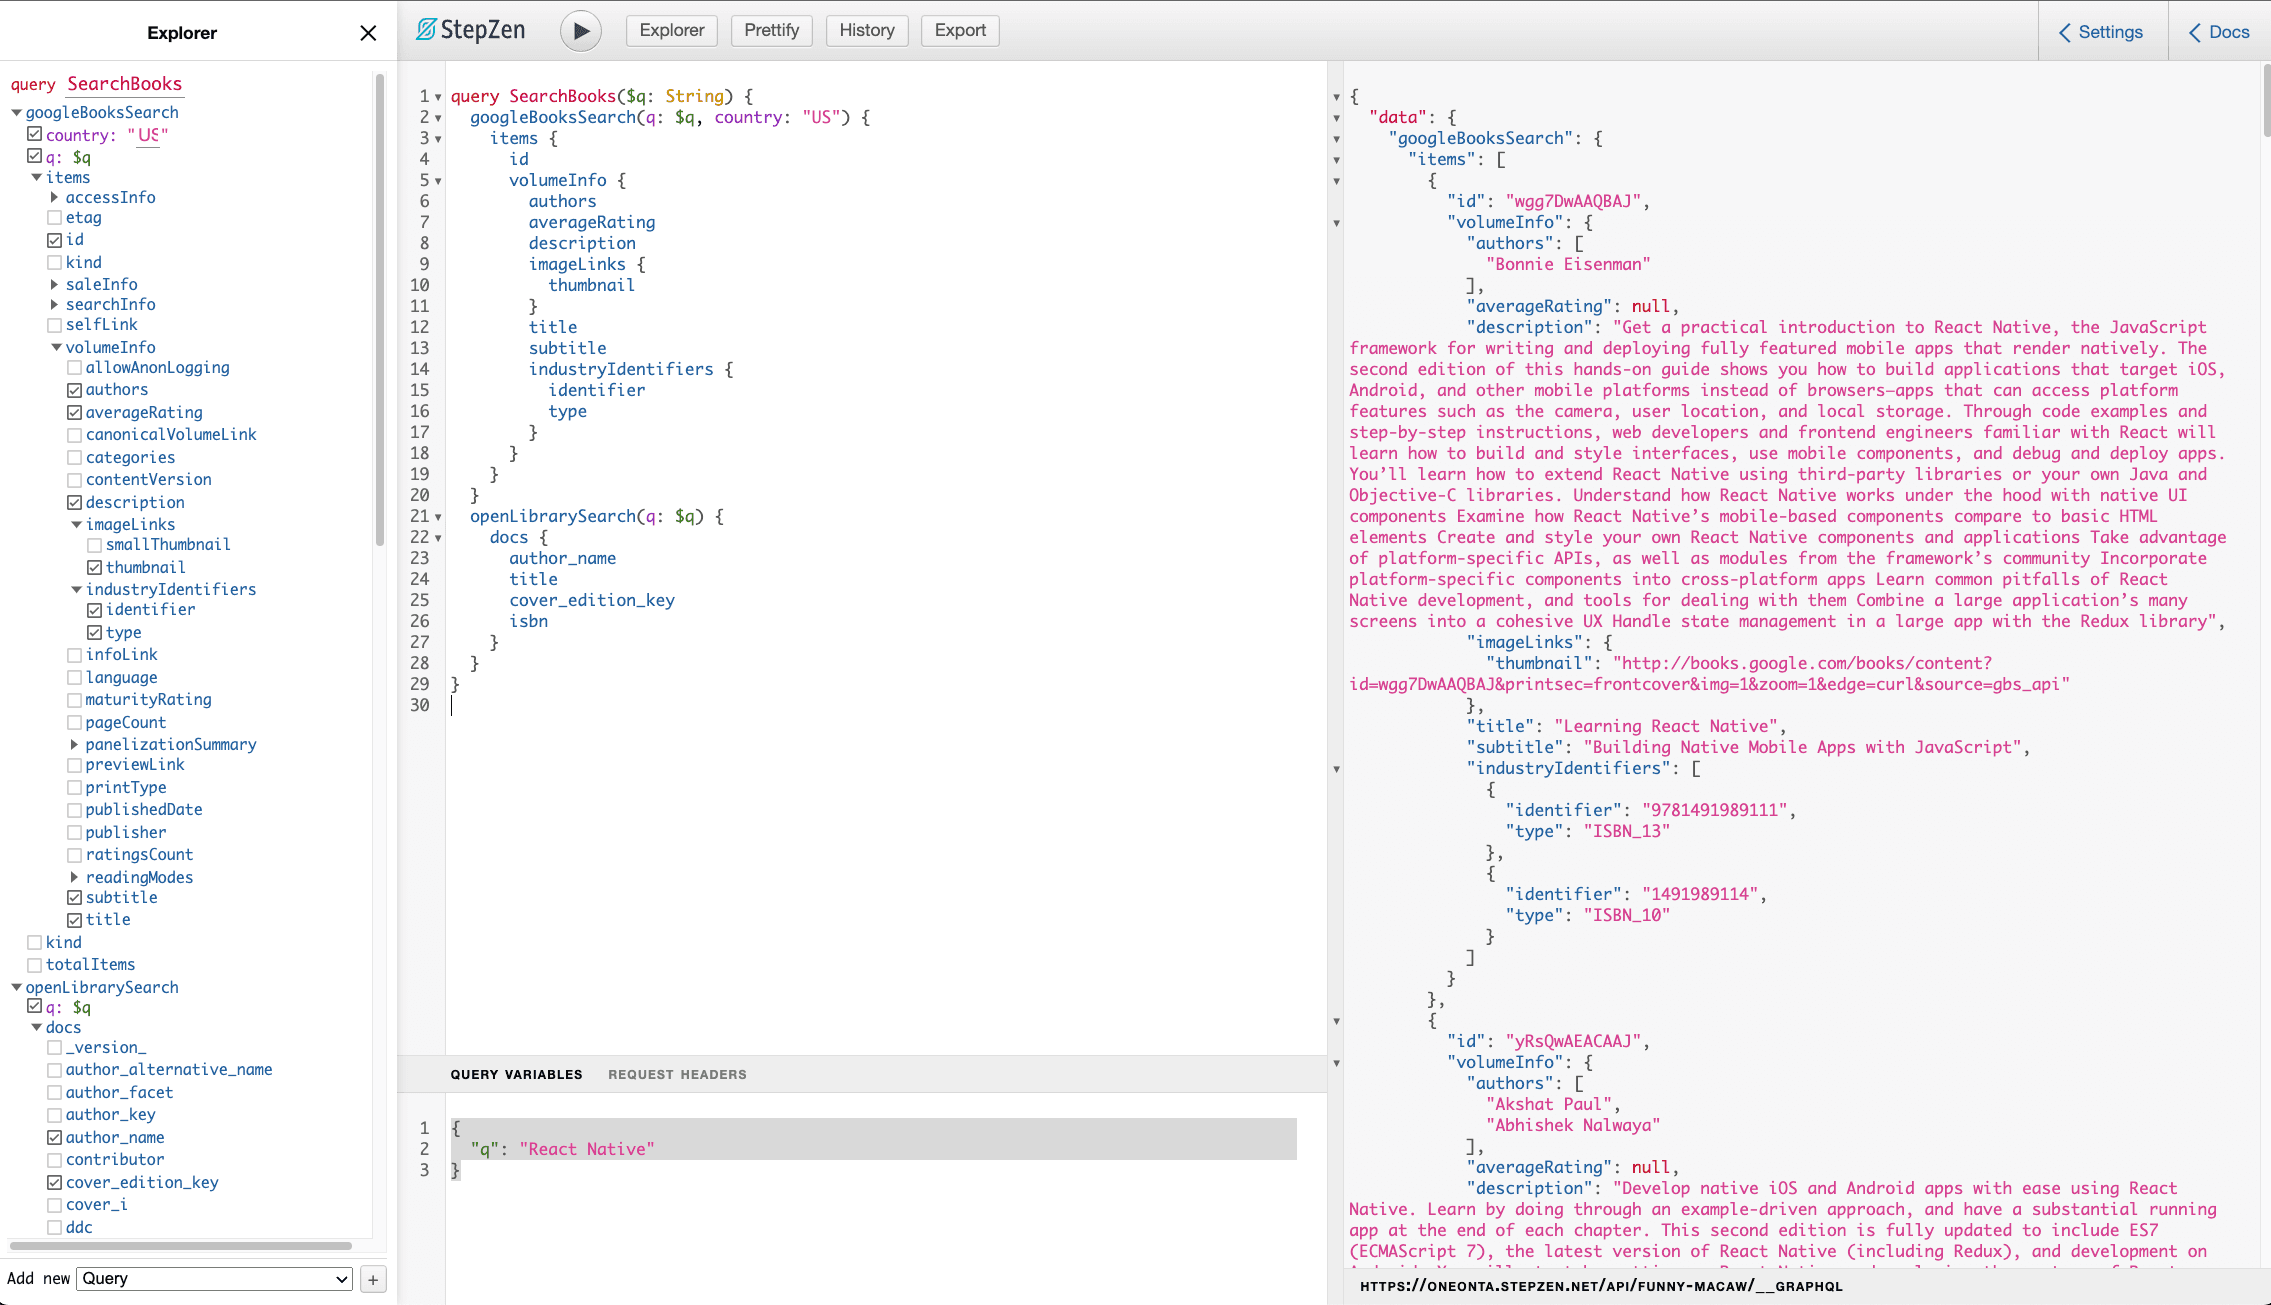
Task: Expand the accessInfo tree node
Action: [55, 197]
